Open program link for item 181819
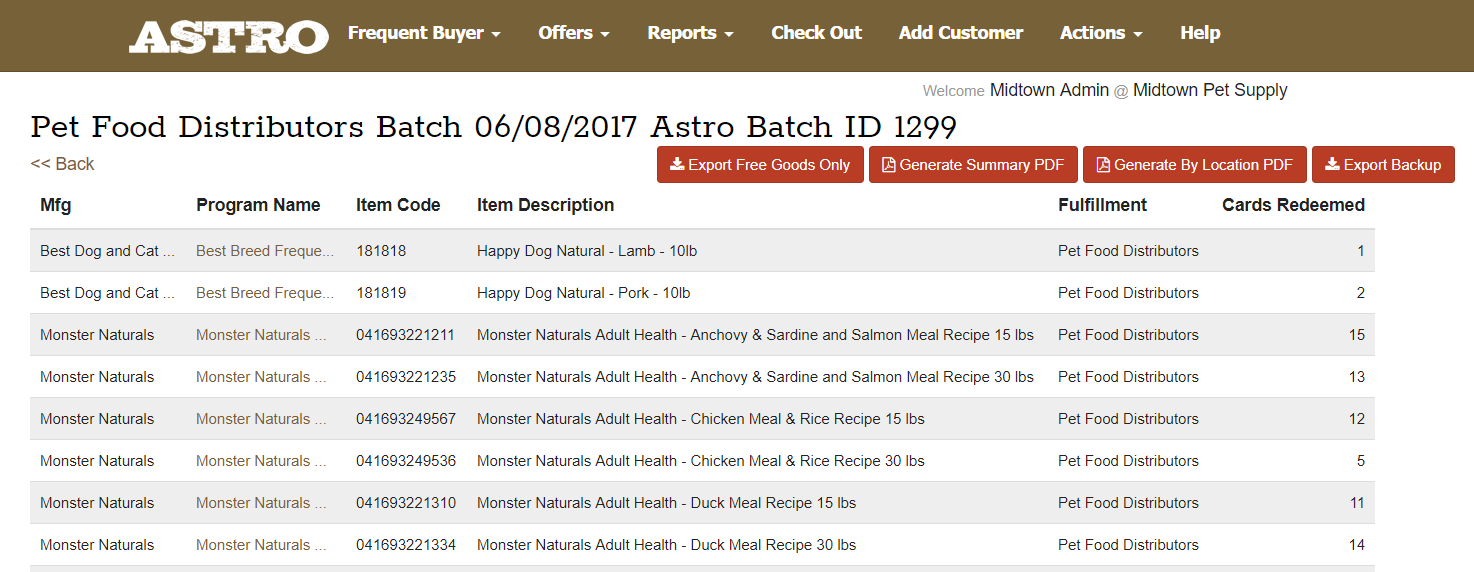This screenshot has width=1474, height=572. pos(265,293)
